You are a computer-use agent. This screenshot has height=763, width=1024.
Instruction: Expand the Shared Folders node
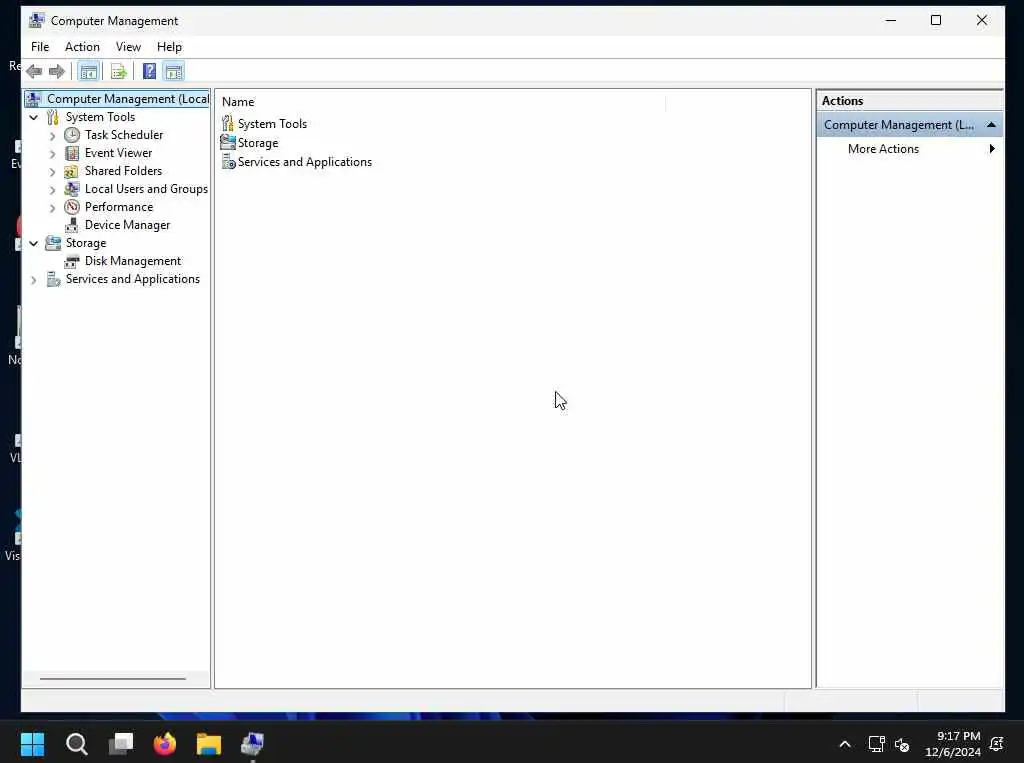click(52, 172)
